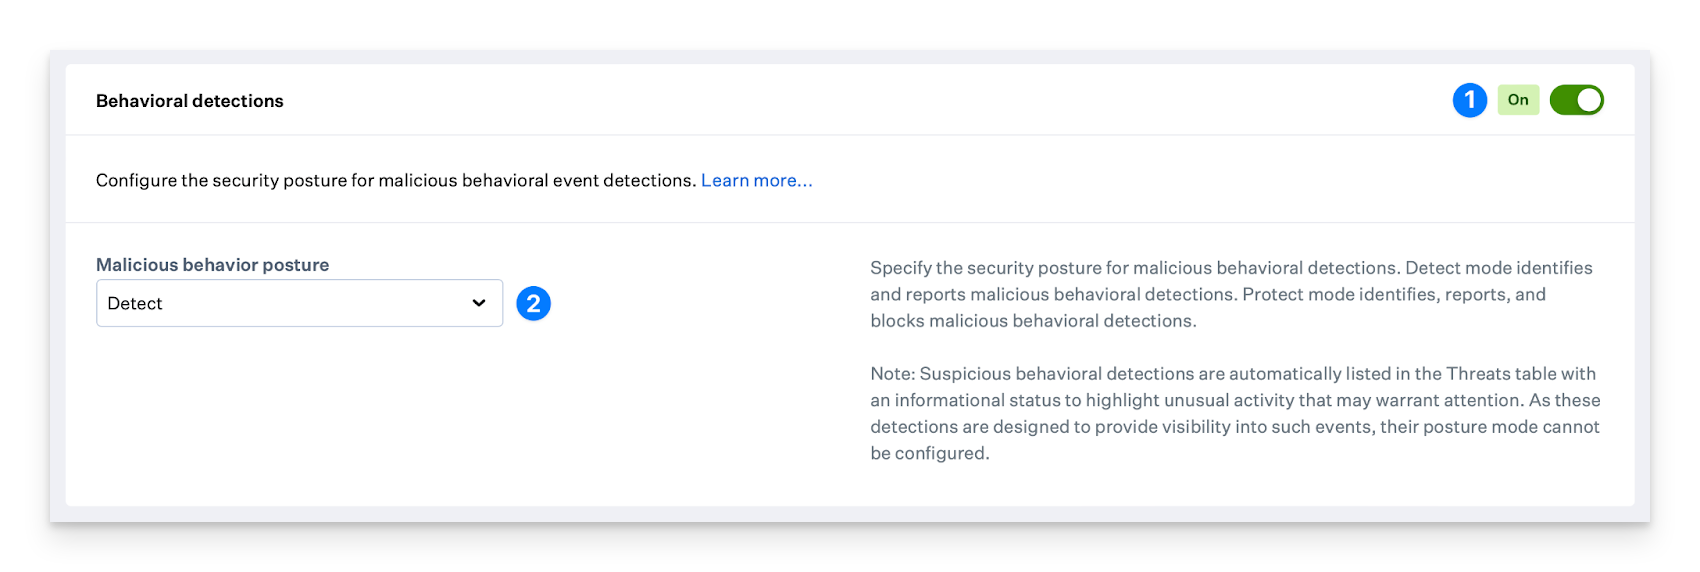This screenshot has width=1700, height=572.
Task: Expand posture options via the down arrow
Action: 479,303
